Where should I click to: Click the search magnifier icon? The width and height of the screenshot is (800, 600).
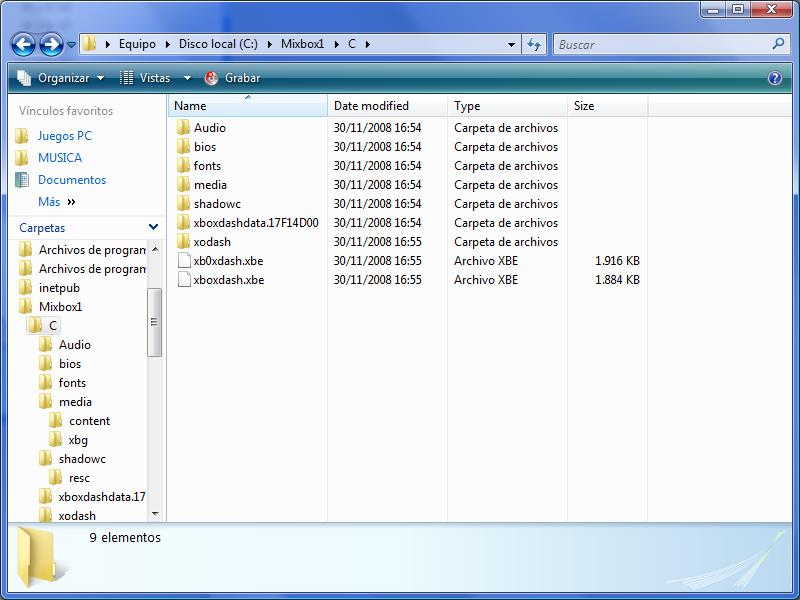(779, 44)
